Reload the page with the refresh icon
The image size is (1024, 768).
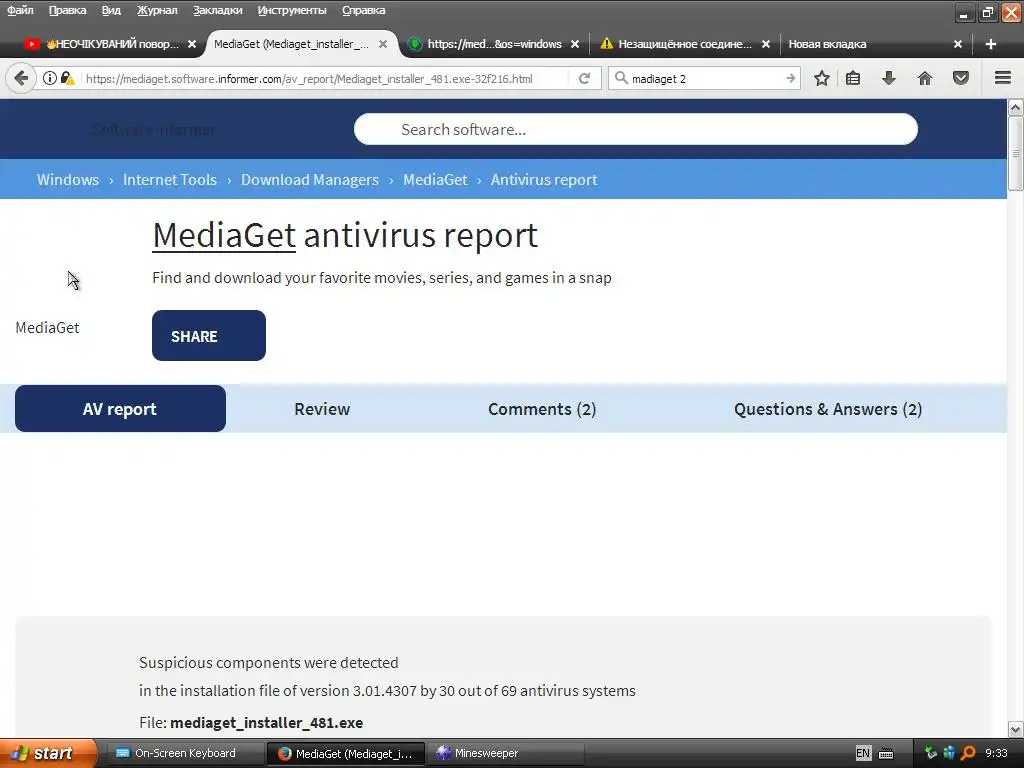[x=584, y=78]
